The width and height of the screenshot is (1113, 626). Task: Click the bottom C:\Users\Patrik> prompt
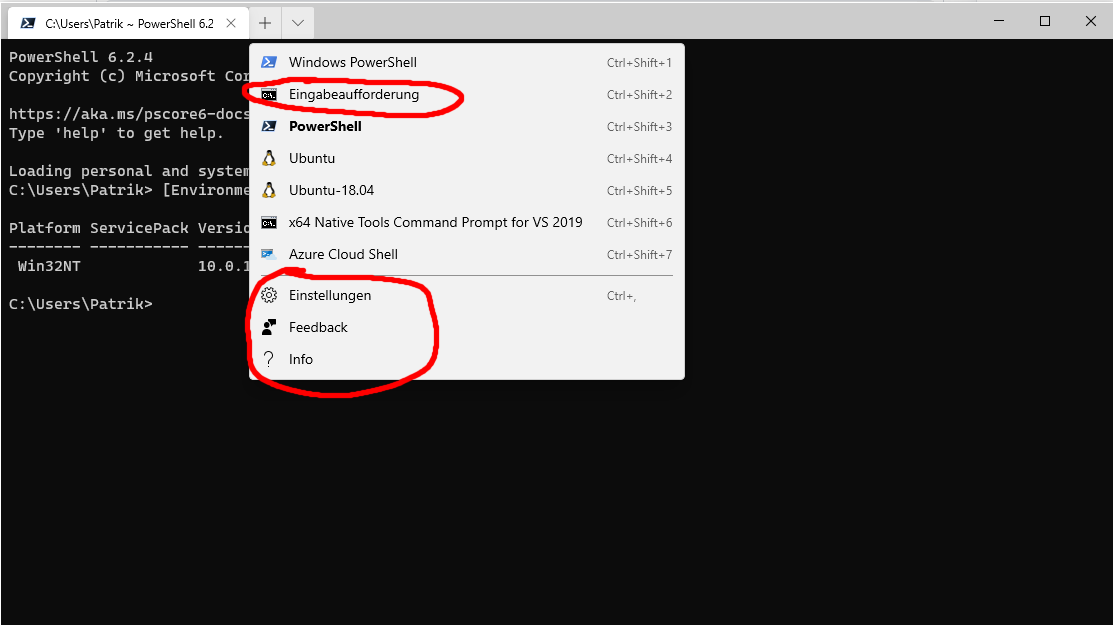click(x=80, y=304)
